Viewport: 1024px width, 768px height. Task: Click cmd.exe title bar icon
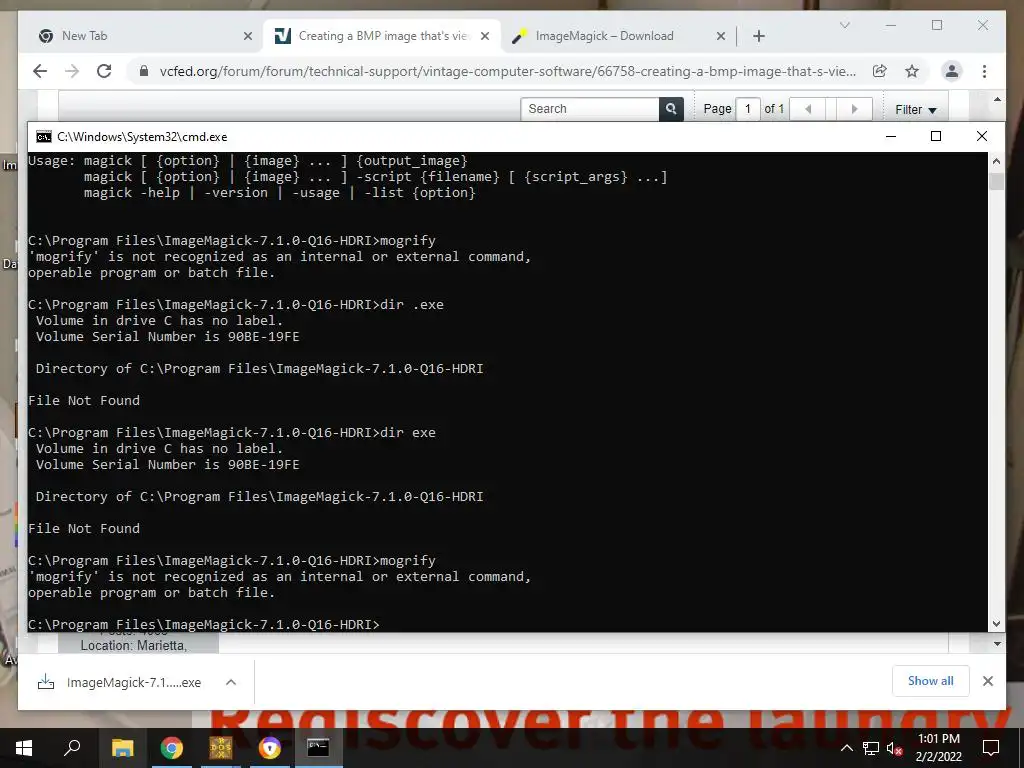click(x=44, y=136)
